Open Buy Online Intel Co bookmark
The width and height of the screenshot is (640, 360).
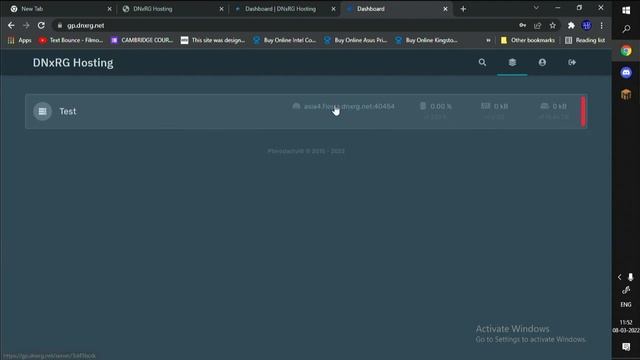click(284, 40)
